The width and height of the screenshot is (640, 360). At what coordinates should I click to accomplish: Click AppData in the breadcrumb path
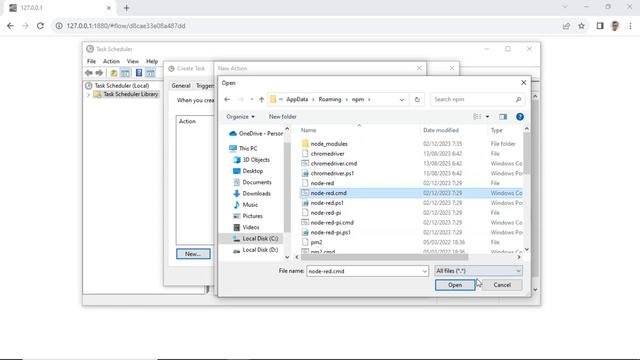tap(297, 99)
